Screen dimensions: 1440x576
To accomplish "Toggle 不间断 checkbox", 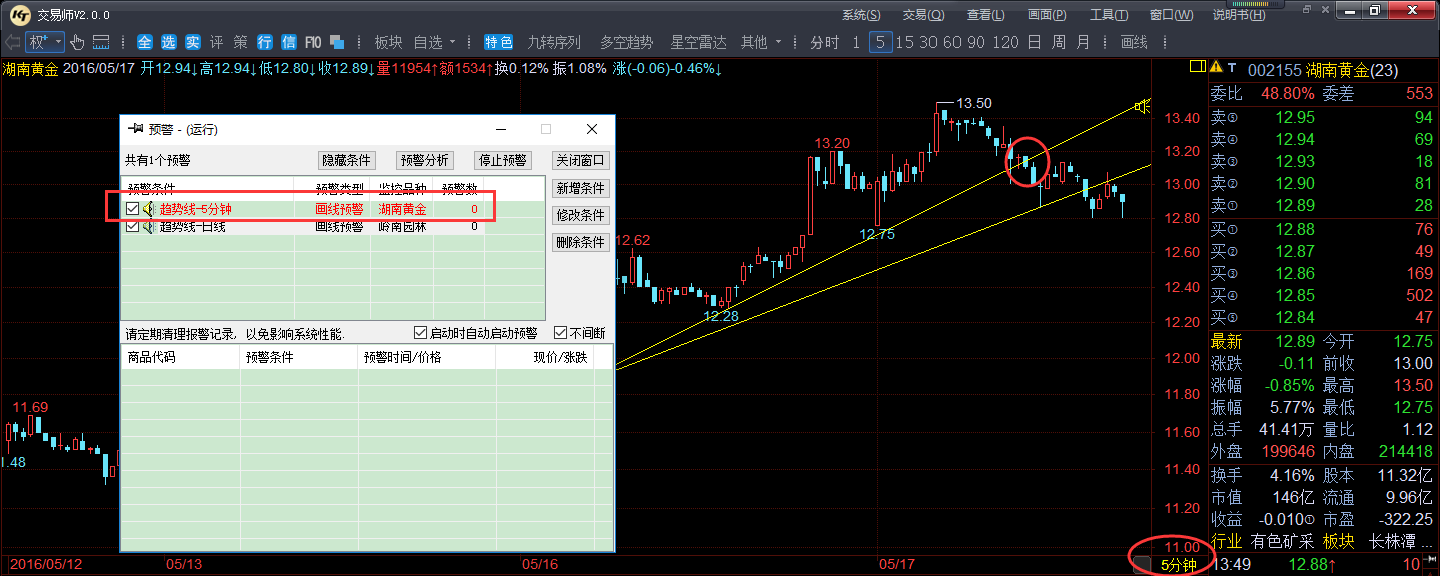I will (x=560, y=333).
